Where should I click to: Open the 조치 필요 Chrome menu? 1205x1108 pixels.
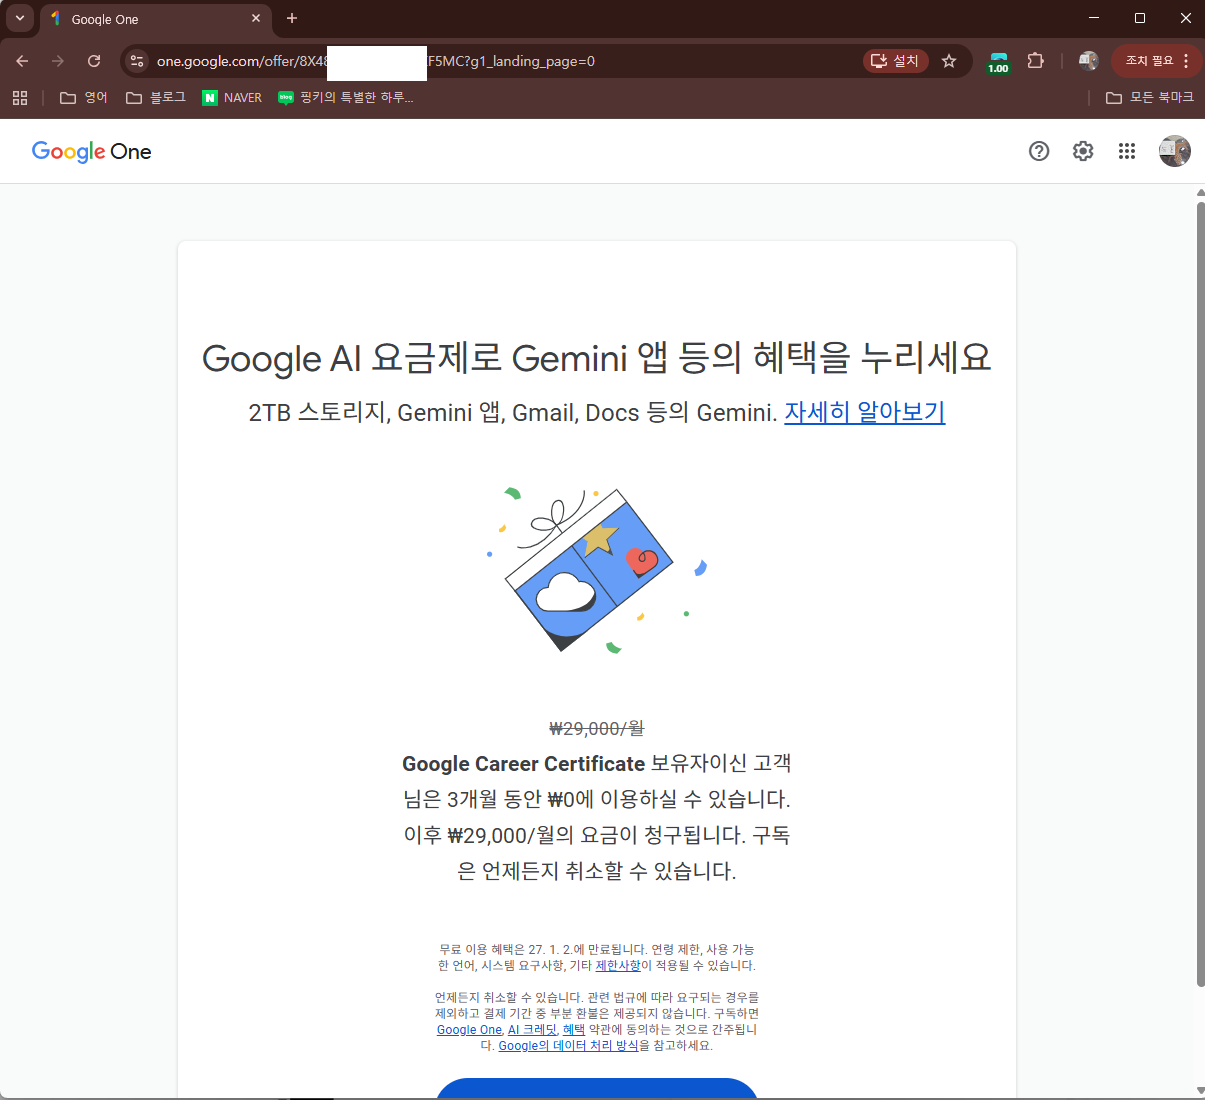[1156, 61]
